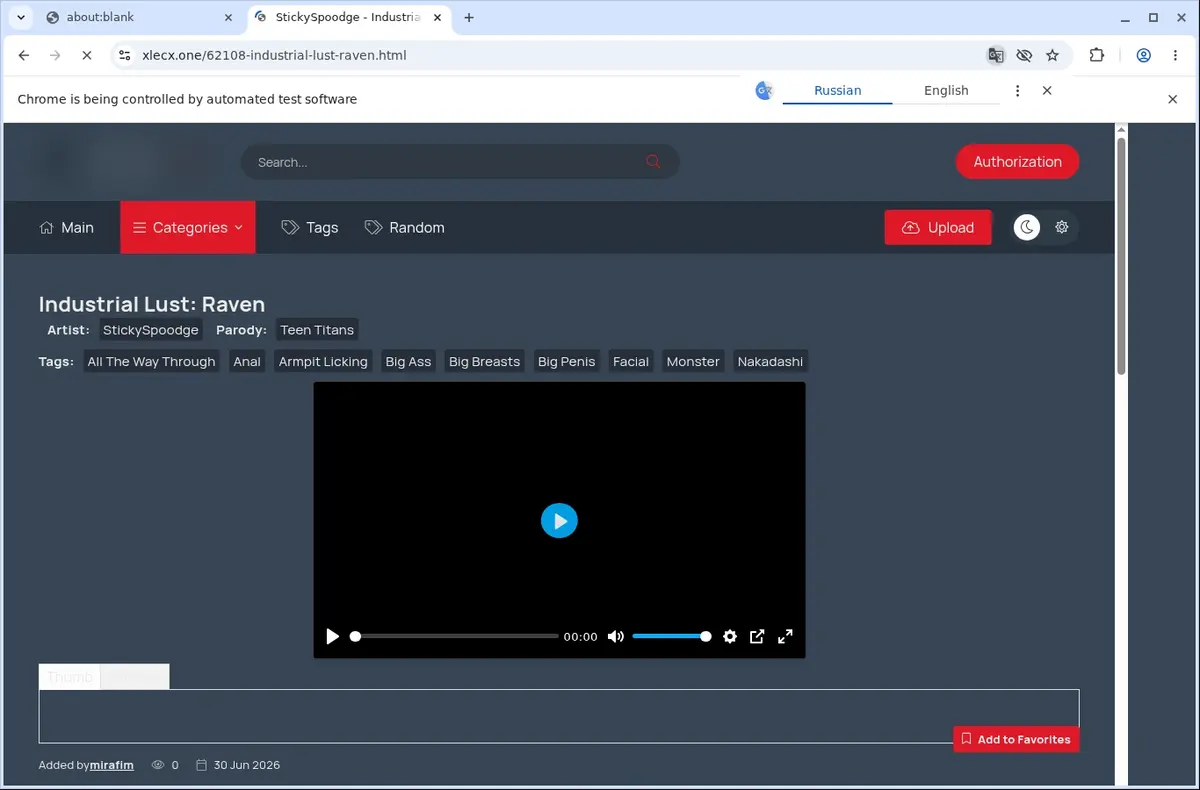1200x790 pixels.
Task: Close the about:blank tab
Action: point(227,17)
